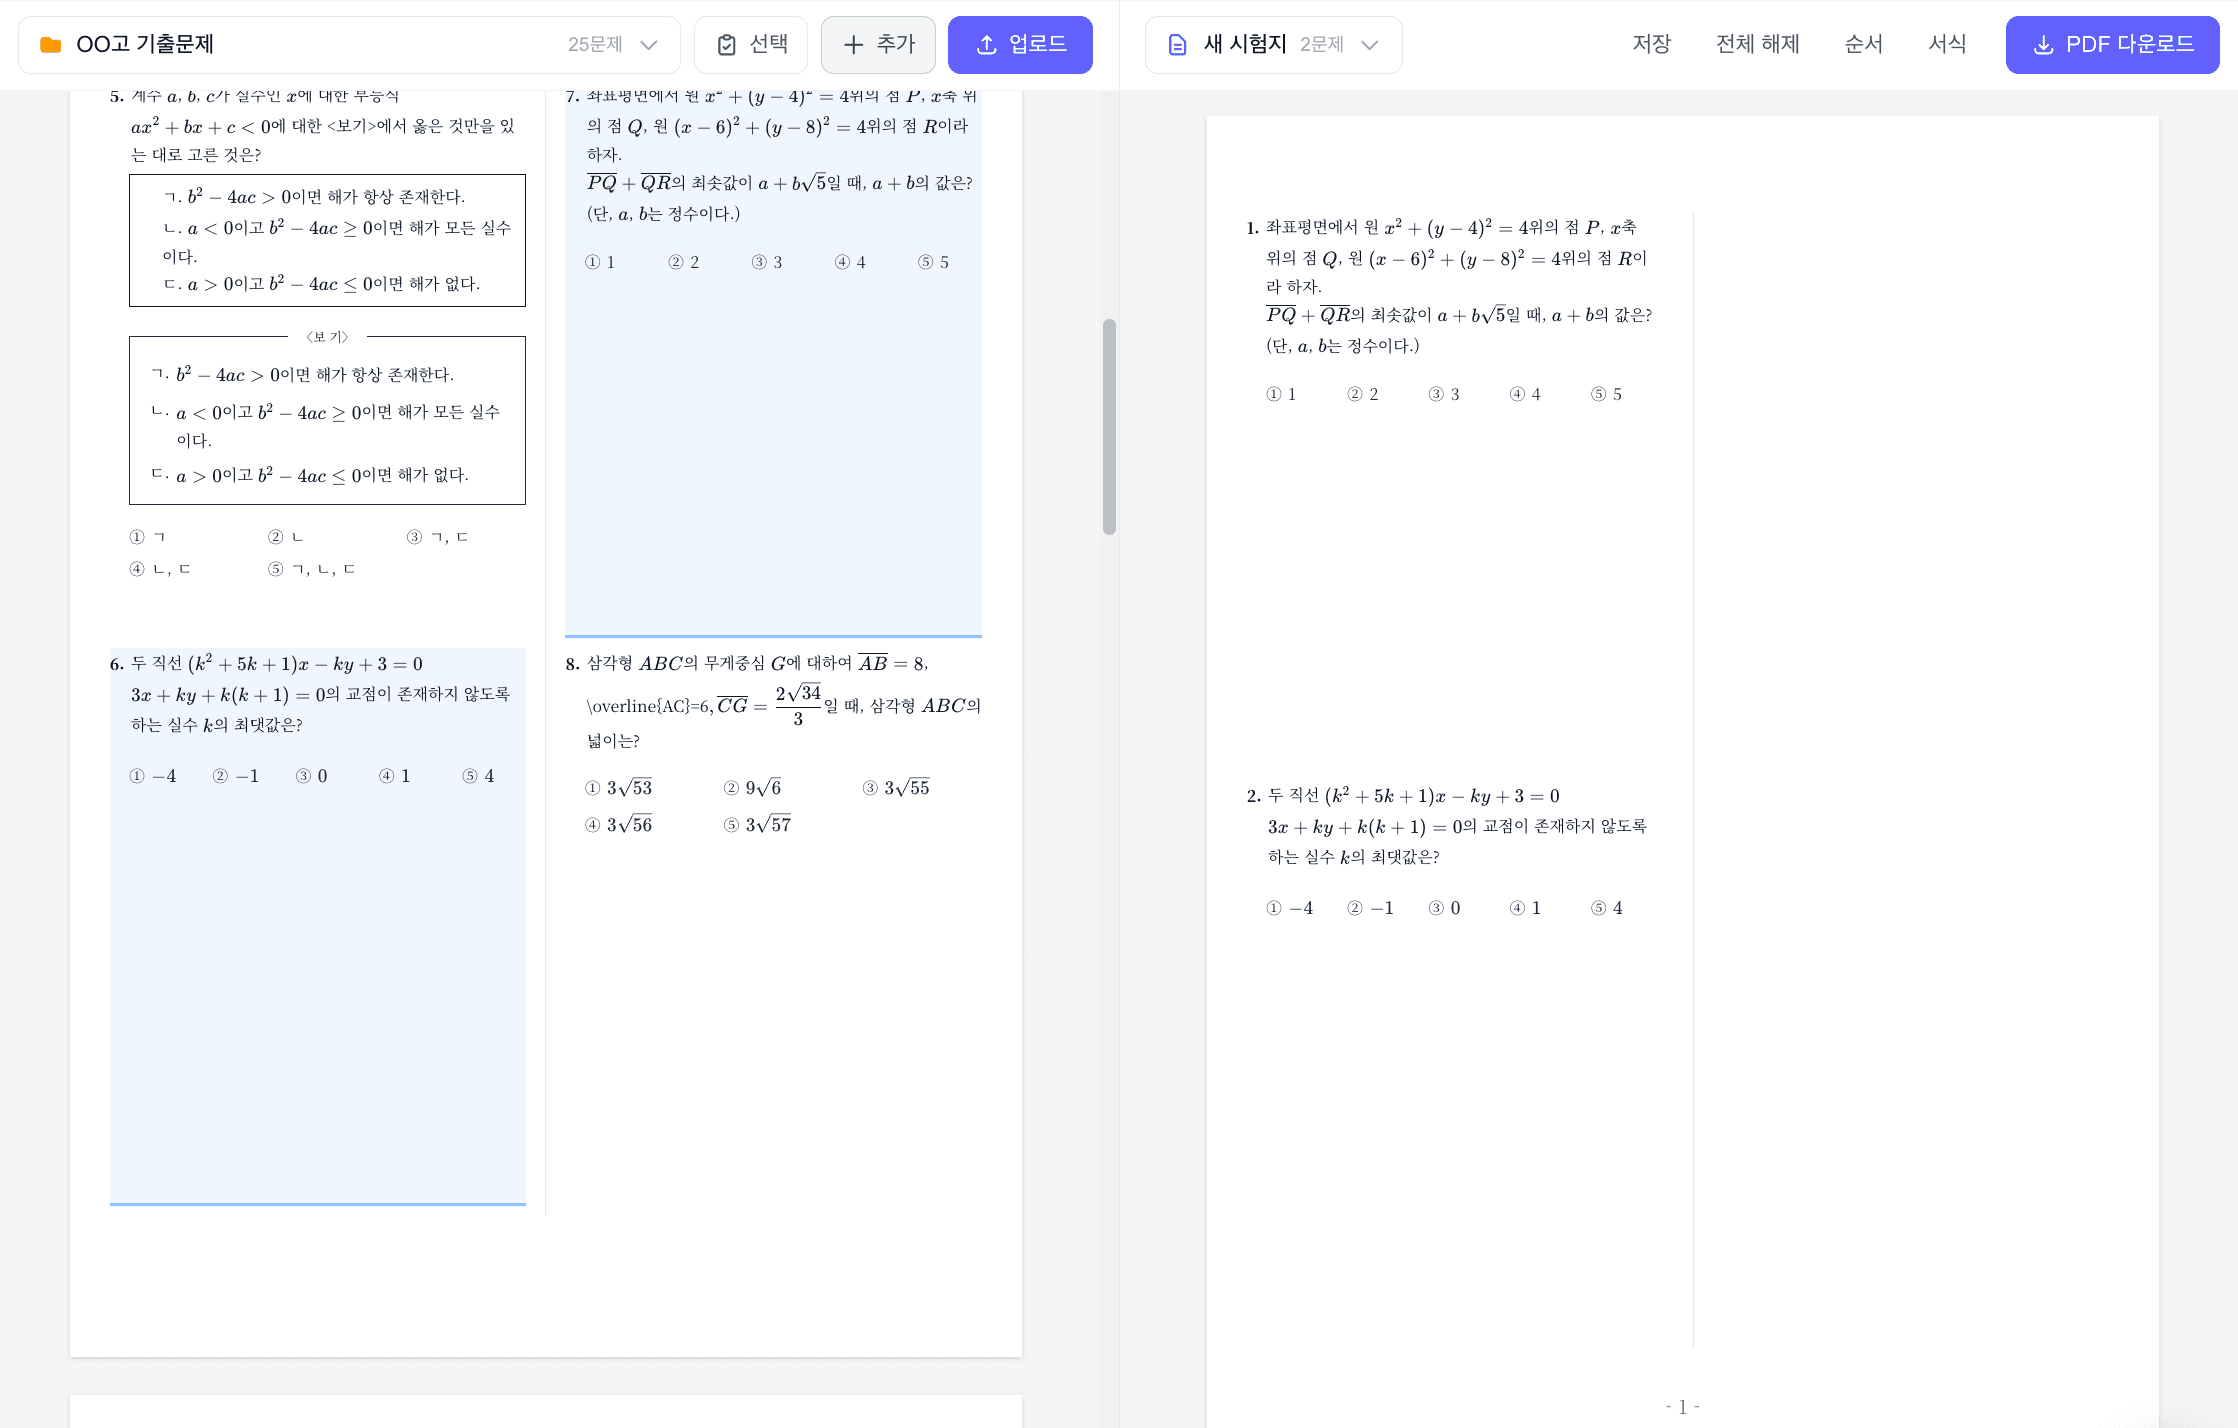Click choice ③ ㄱ, ㄷ in problem 5
Image resolution: width=2238 pixels, height=1428 pixels.
(438, 537)
